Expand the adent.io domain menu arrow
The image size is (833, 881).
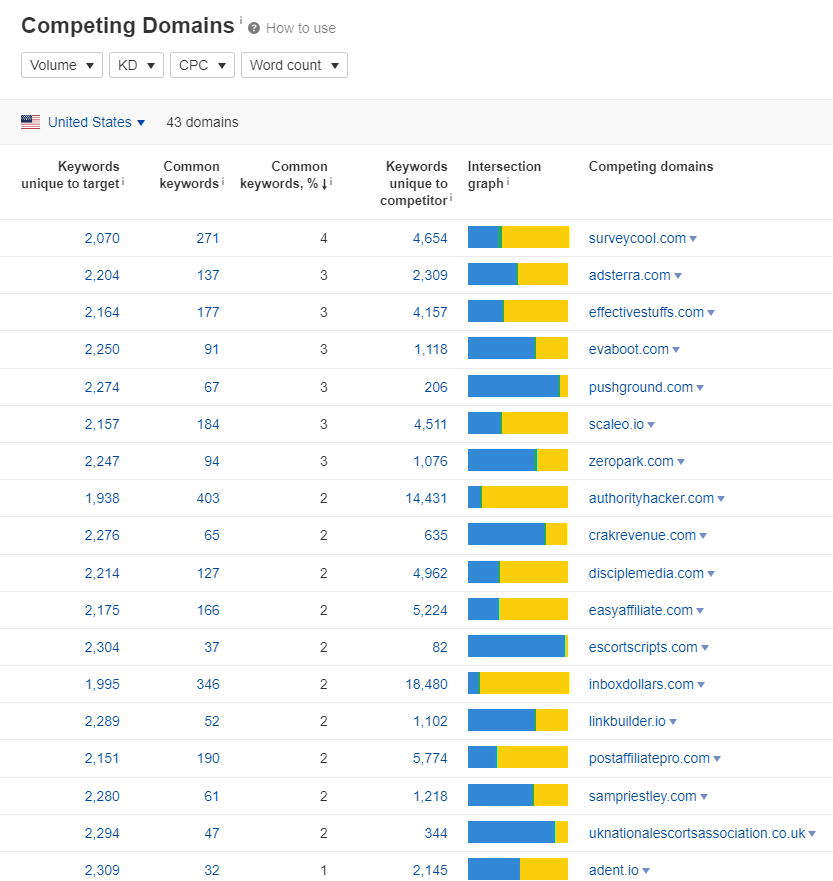tap(645, 871)
